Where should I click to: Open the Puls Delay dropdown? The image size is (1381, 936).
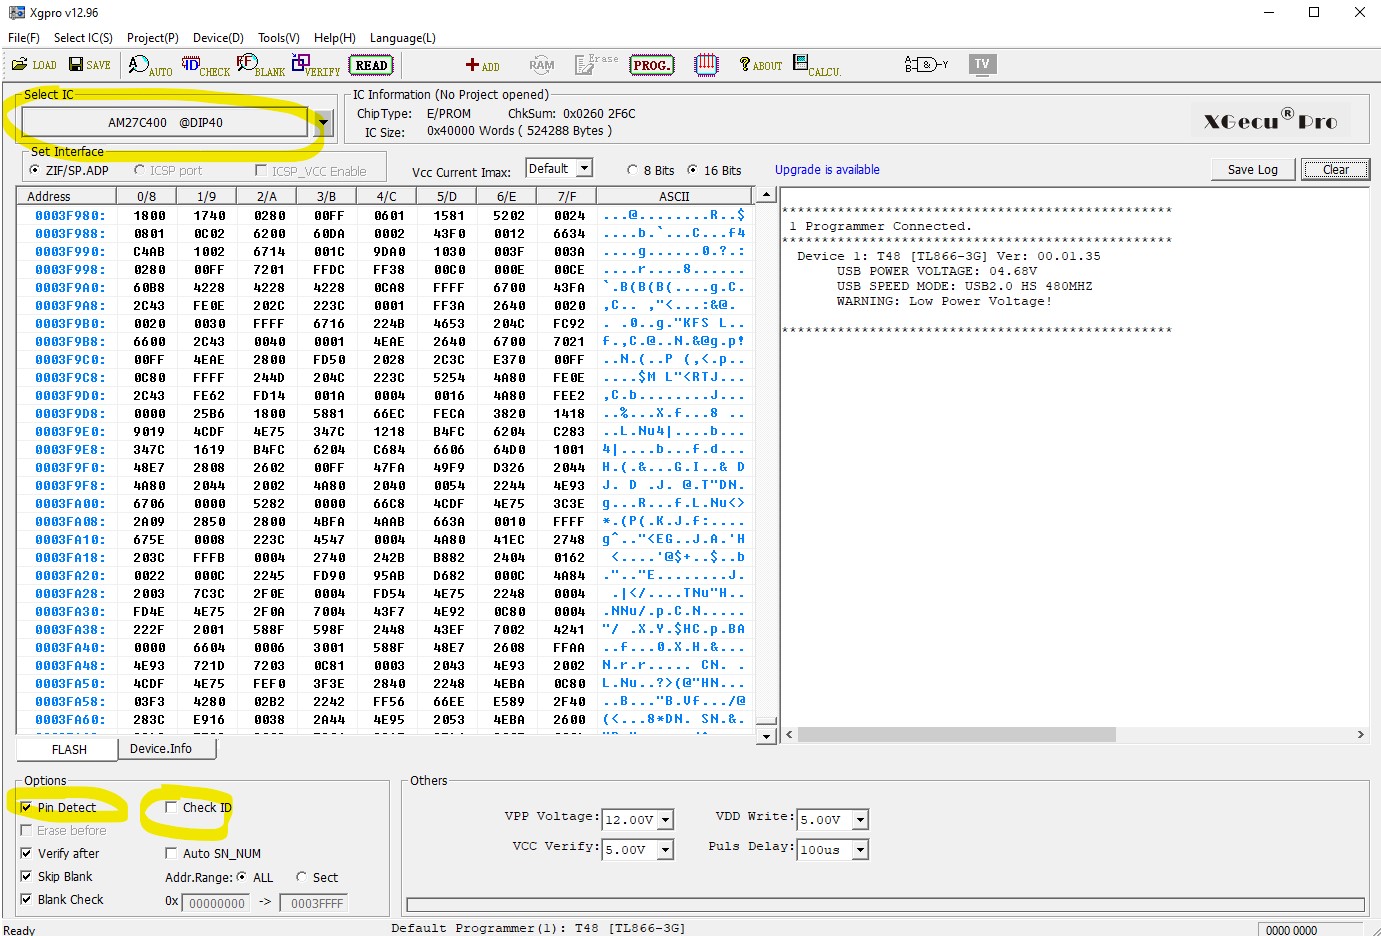[860, 850]
